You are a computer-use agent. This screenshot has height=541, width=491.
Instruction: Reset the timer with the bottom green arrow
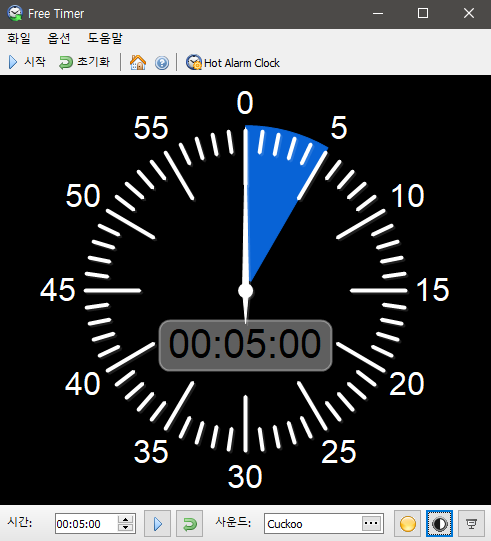point(189,524)
